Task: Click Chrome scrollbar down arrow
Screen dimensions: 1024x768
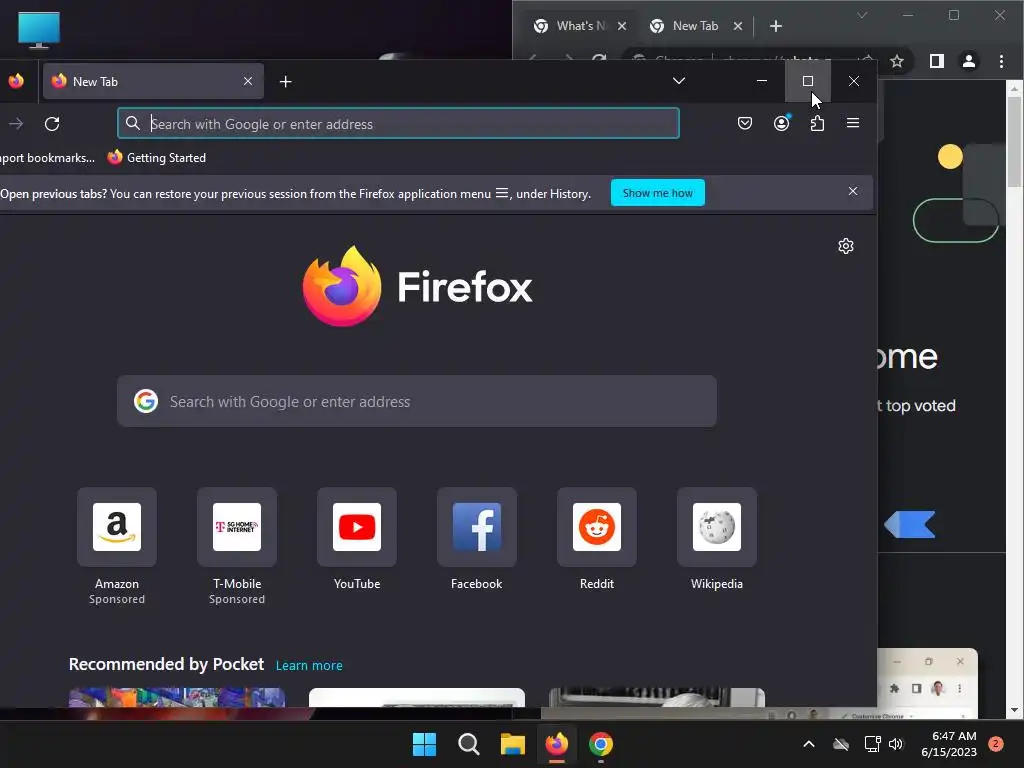Action: [1014, 710]
